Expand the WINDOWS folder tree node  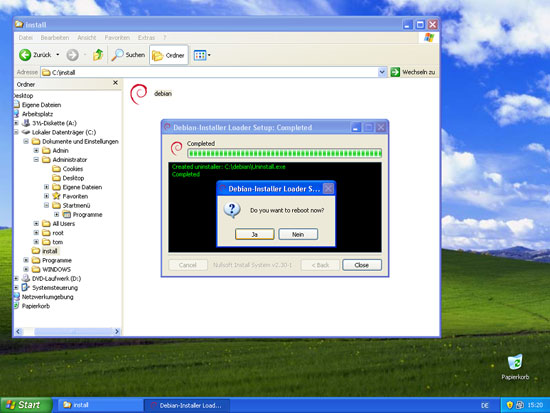click(26, 269)
